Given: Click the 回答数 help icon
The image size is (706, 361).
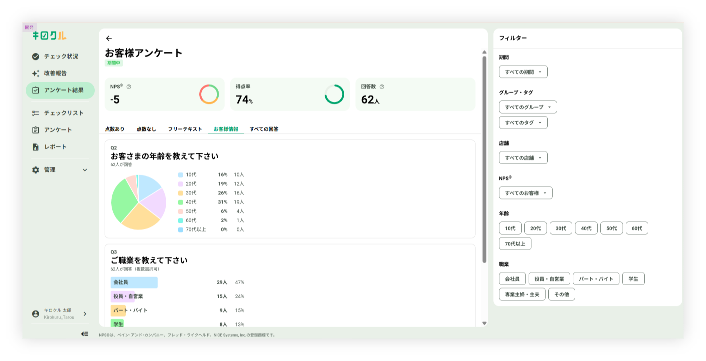Looking at the screenshot, I should 382,86.
